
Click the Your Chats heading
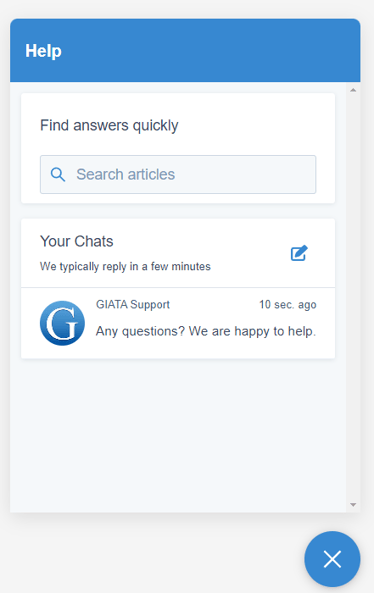77,241
